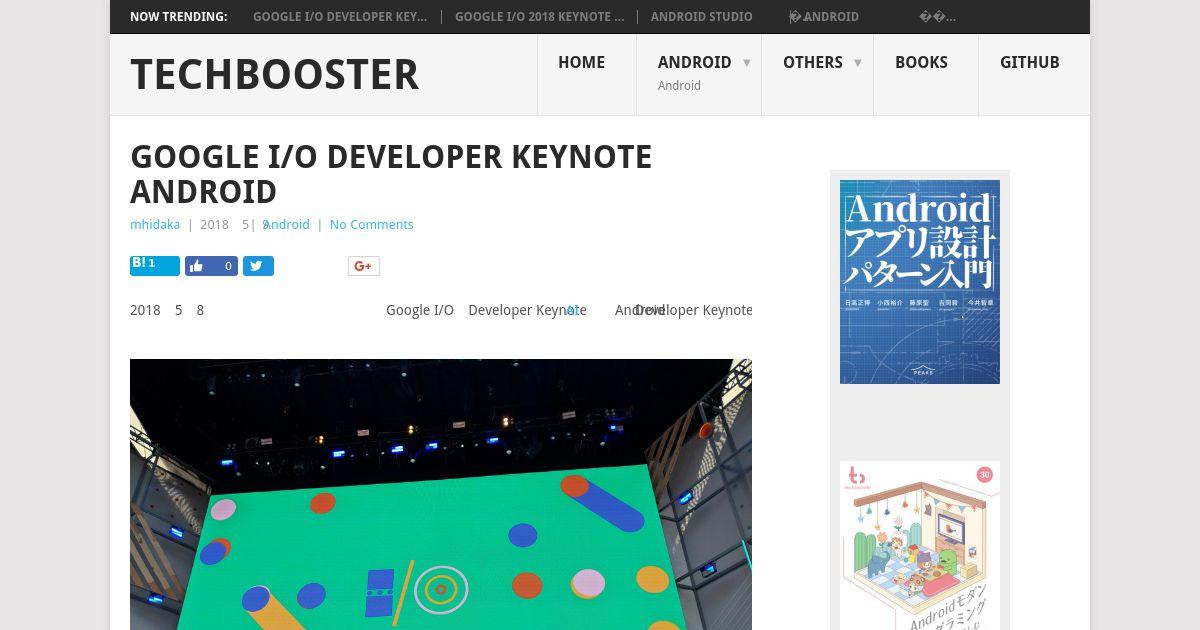Open the Android category link under title
This screenshot has width=1200, height=630.
(286, 225)
